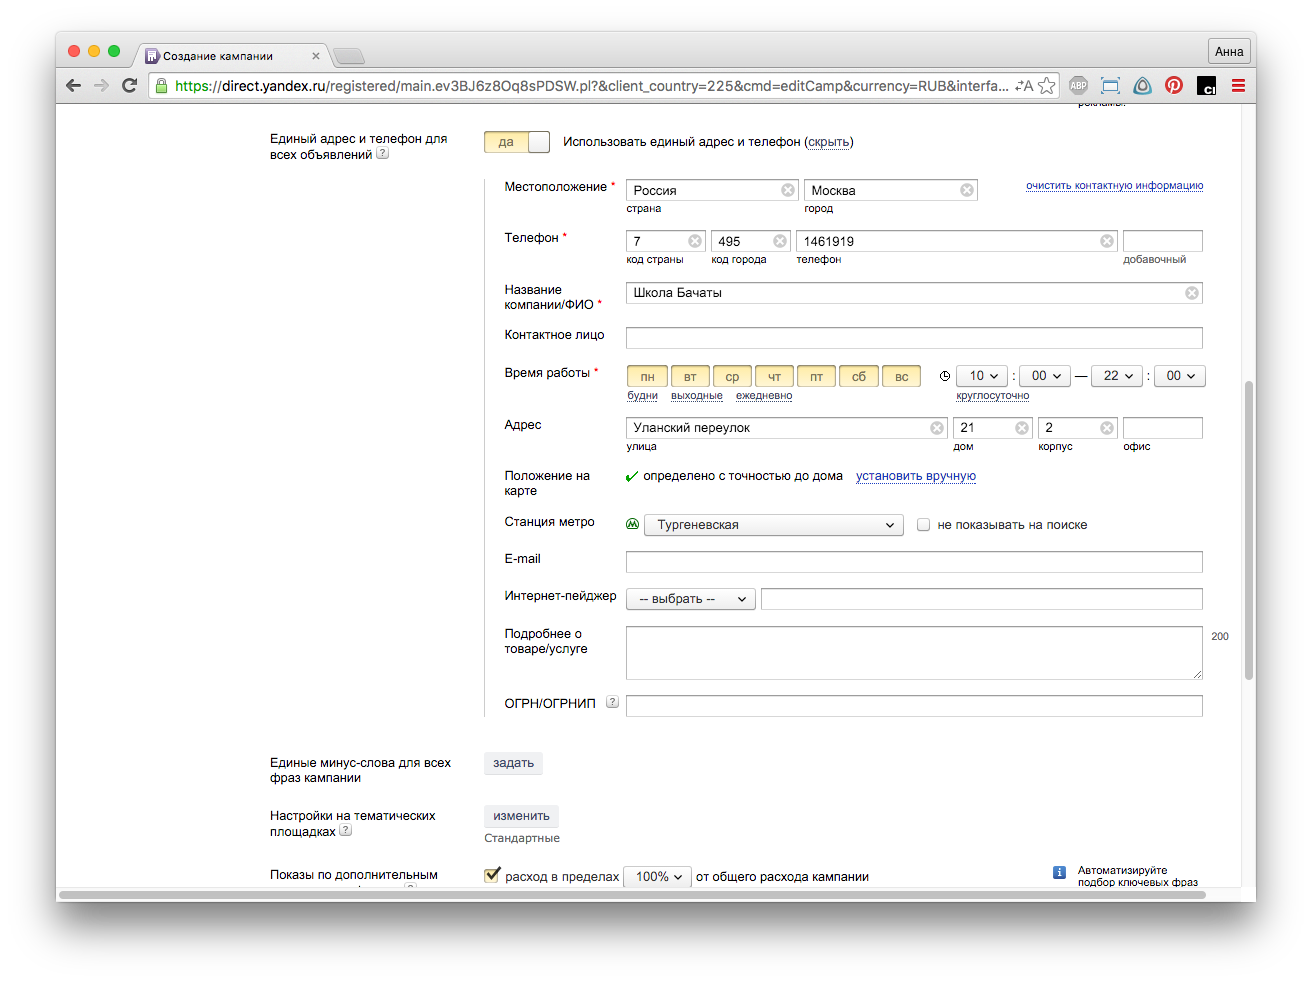Open the Интернет-пейджер "выбрать" dropdown
1312x982 pixels.
(691, 599)
